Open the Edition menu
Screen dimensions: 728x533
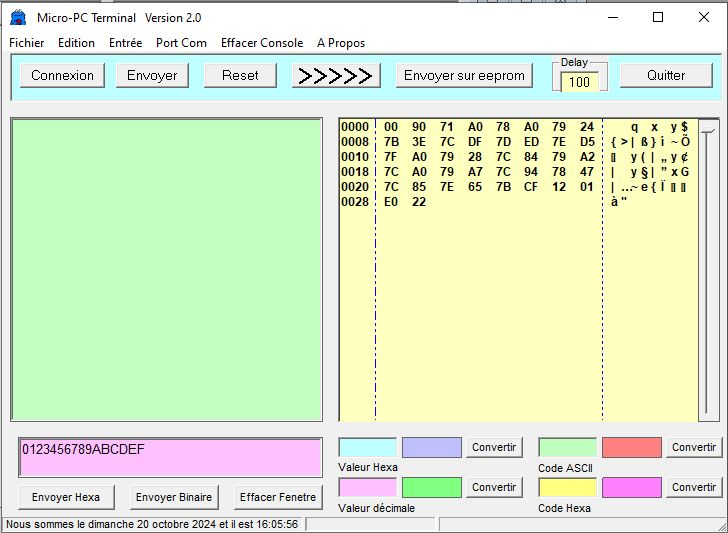tap(76, 43)
